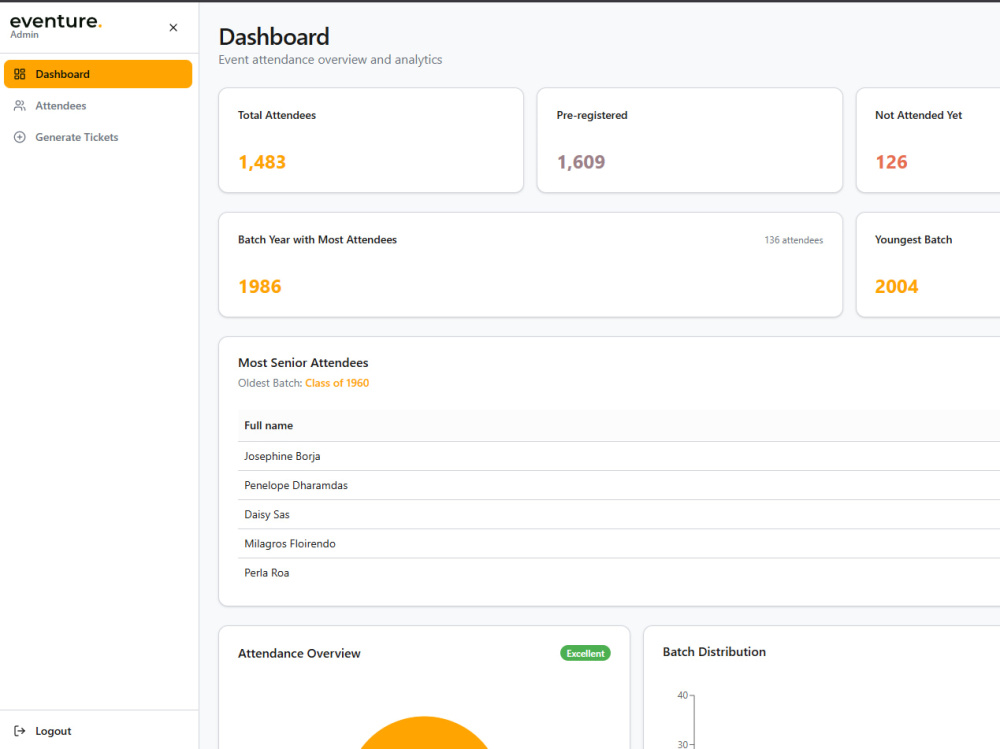1000x749 pixels.
Task: Click the Attendance Overview heading
Action: click(x=299, y=653)
